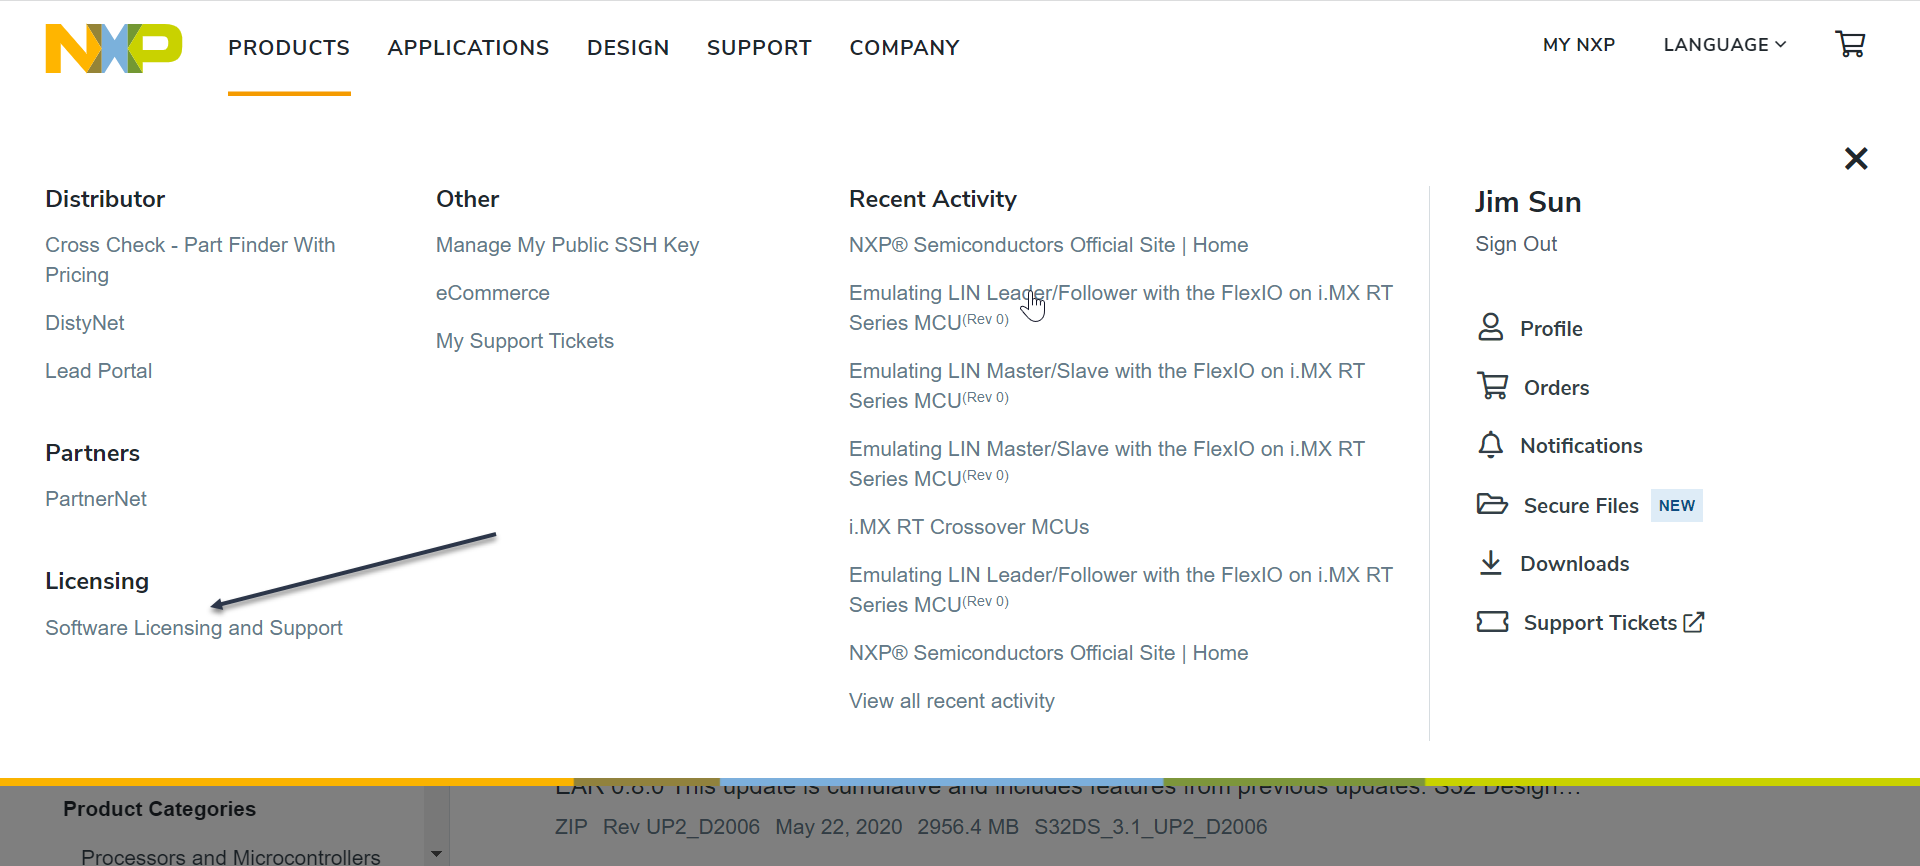This screenshot has height=866, width=1920.
Task: Open first Emulating LIN Leader/Follower recent item
Action: [x=1120, y=308]
